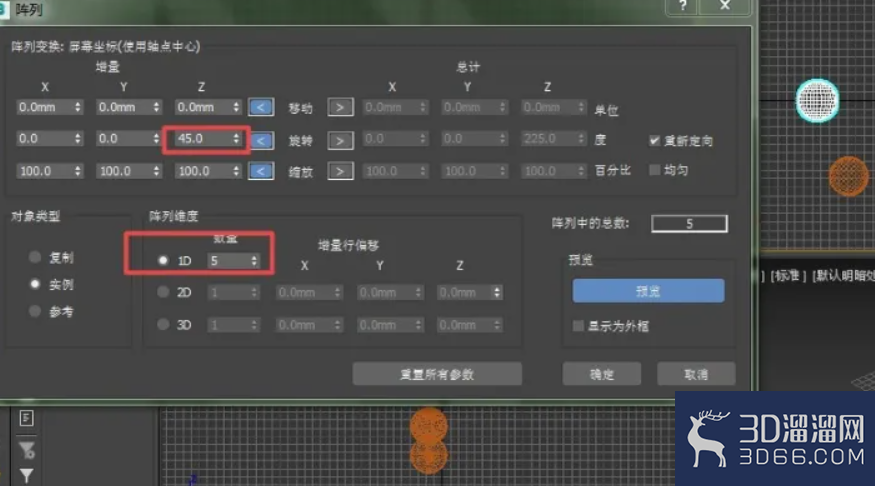Click spinner arrows of 1D count field
The width and height of the screenshot is (875, 486).
pos(254,261)
